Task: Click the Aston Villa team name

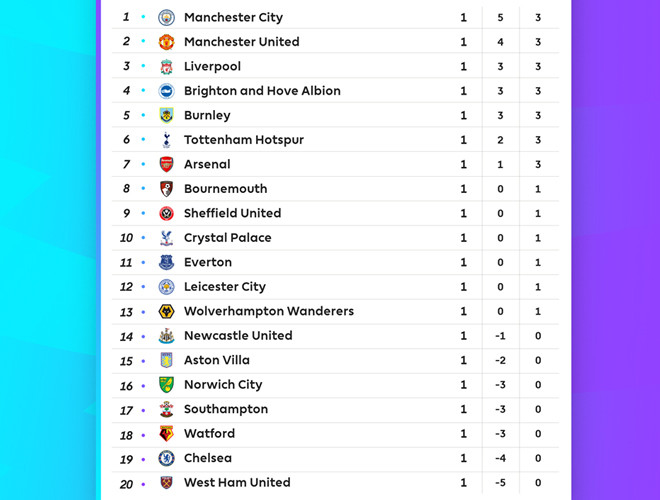Action: click(216, 360)
